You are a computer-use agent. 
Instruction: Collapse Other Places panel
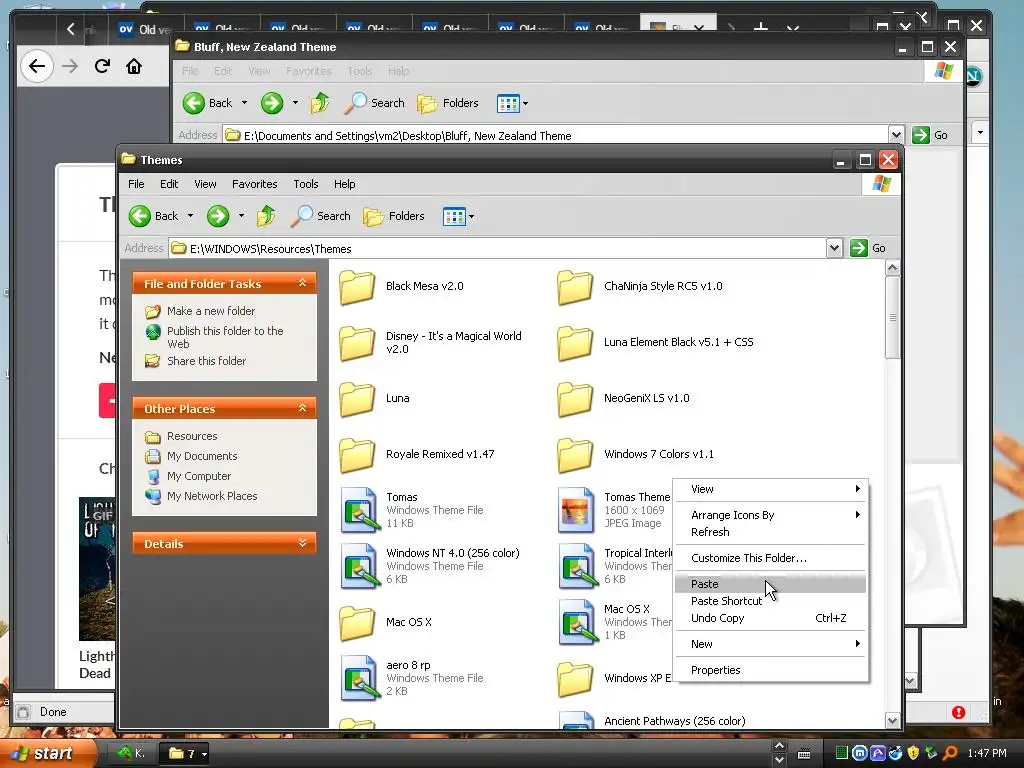302,408
